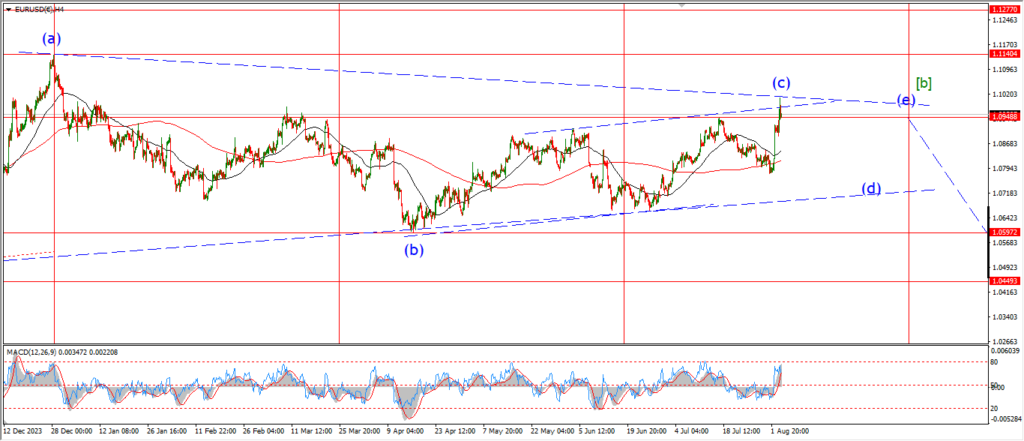Select the blue (a) wave label
This screenshot has width=1024, height=441.
pos(52,39)
